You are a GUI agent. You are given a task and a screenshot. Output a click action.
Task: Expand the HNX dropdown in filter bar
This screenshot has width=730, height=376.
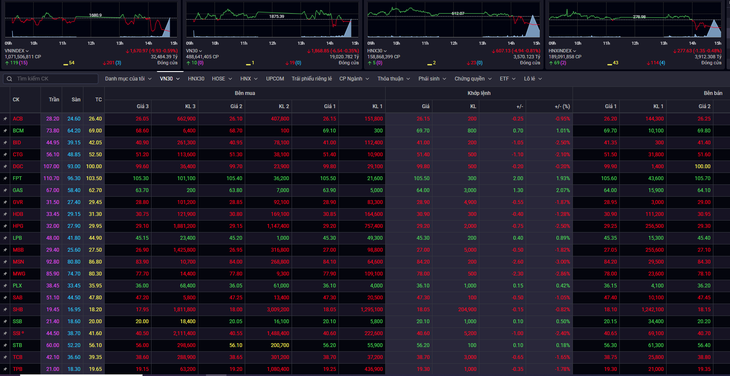(x=248, y=79)
